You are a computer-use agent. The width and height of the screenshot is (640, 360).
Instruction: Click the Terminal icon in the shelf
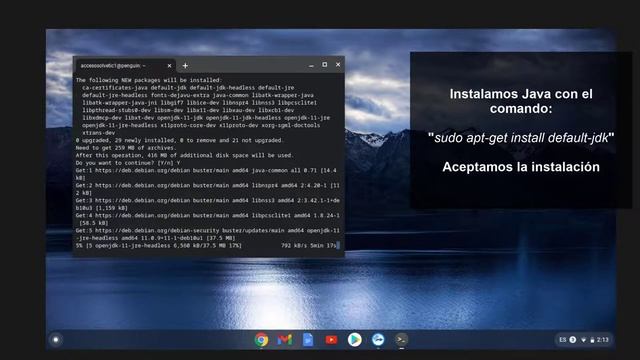[402, 340]
